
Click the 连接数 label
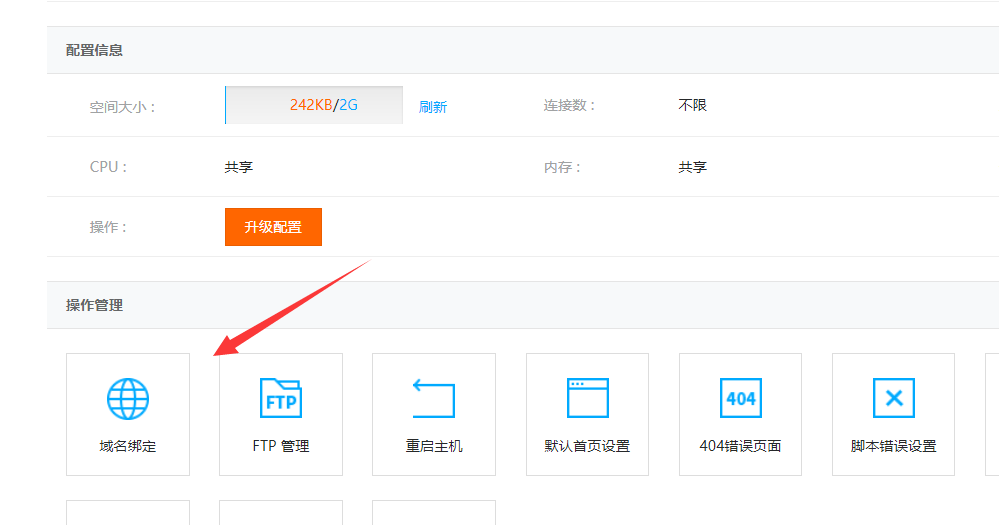coord(570,105)
